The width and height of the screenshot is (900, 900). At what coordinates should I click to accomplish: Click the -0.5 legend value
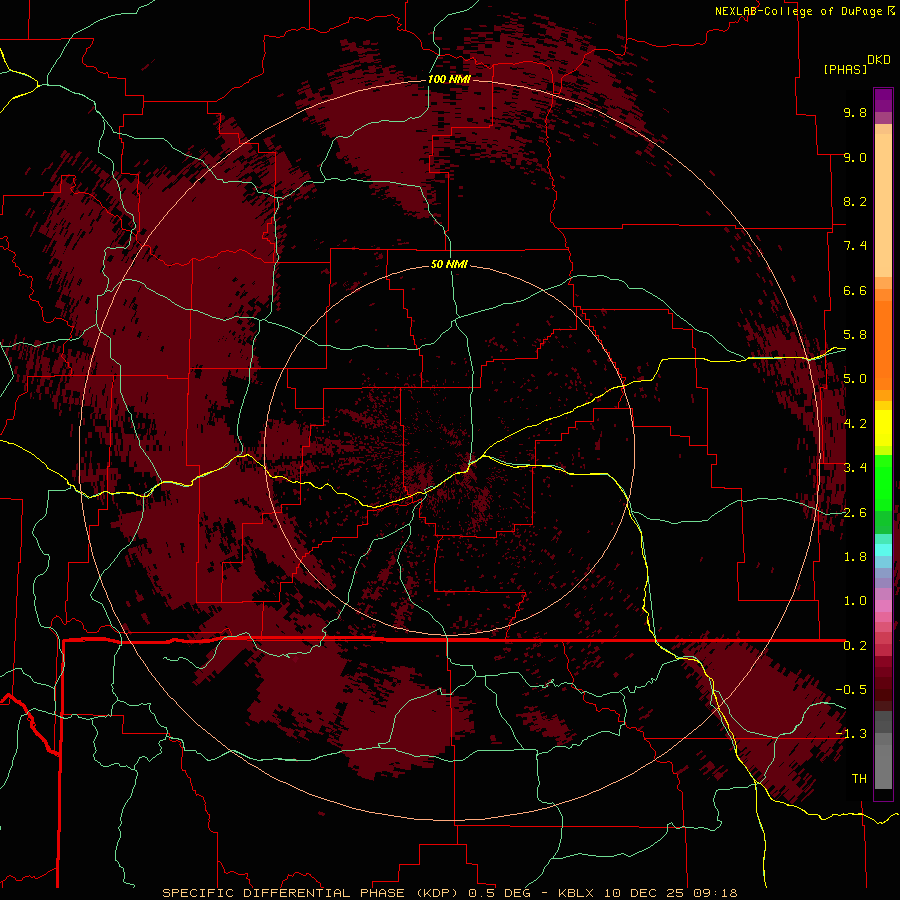pyautogui.click(x=851, y=690)
